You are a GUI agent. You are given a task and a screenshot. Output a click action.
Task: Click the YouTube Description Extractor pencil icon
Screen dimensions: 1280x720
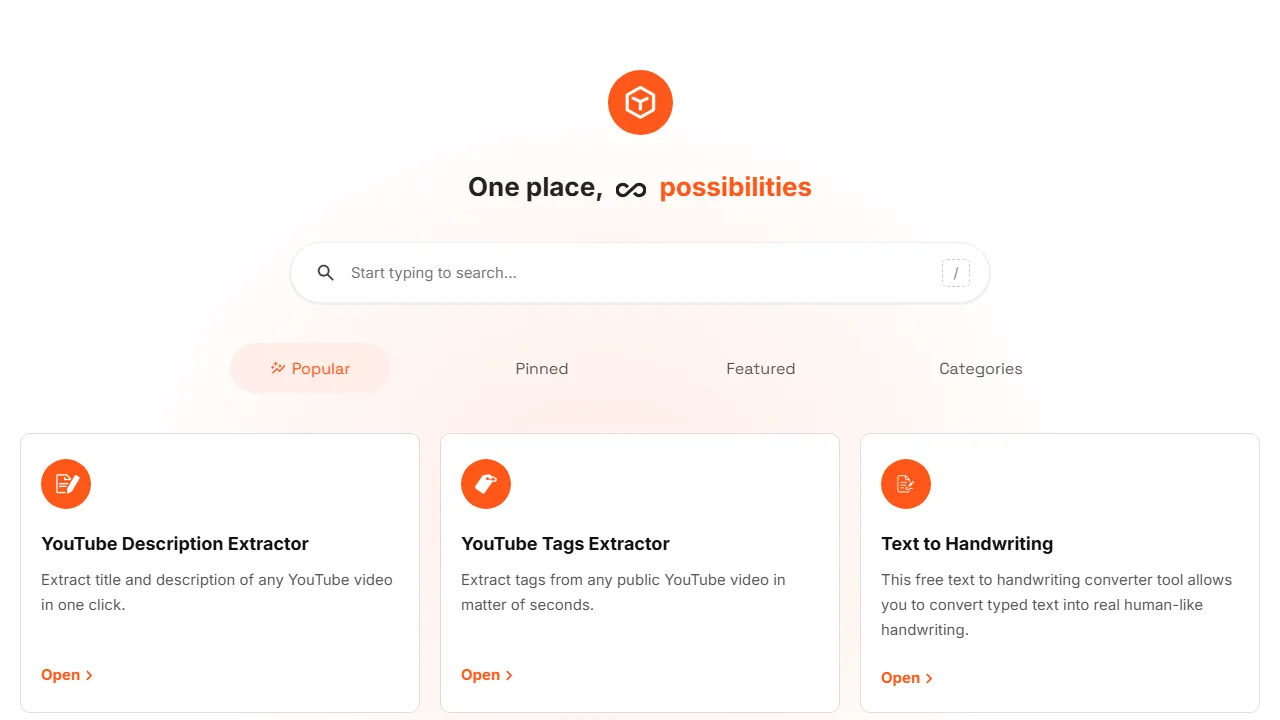click(66, 484)
